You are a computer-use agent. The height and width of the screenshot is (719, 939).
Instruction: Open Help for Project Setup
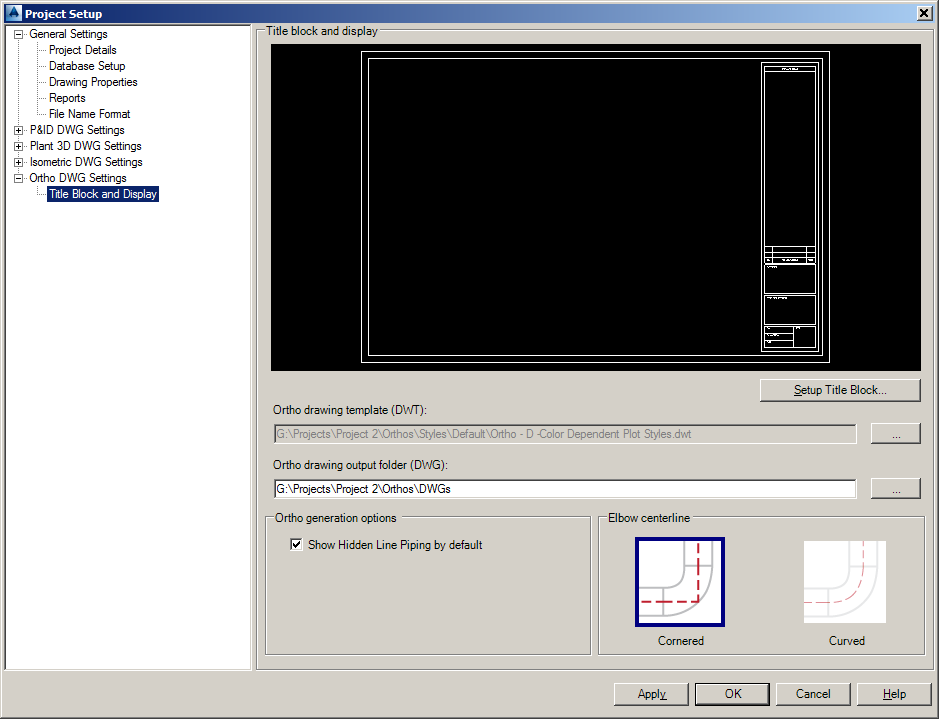[x=894, y=694]
